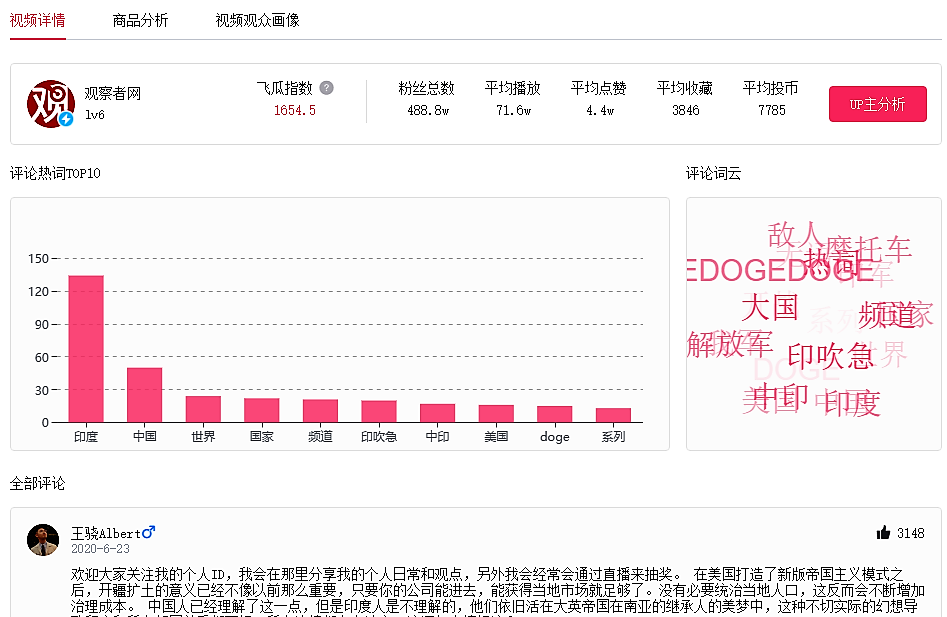Click the 平均投币 value 7785
The height and width of the screenshot is (617, 947).
coord(771,110)
